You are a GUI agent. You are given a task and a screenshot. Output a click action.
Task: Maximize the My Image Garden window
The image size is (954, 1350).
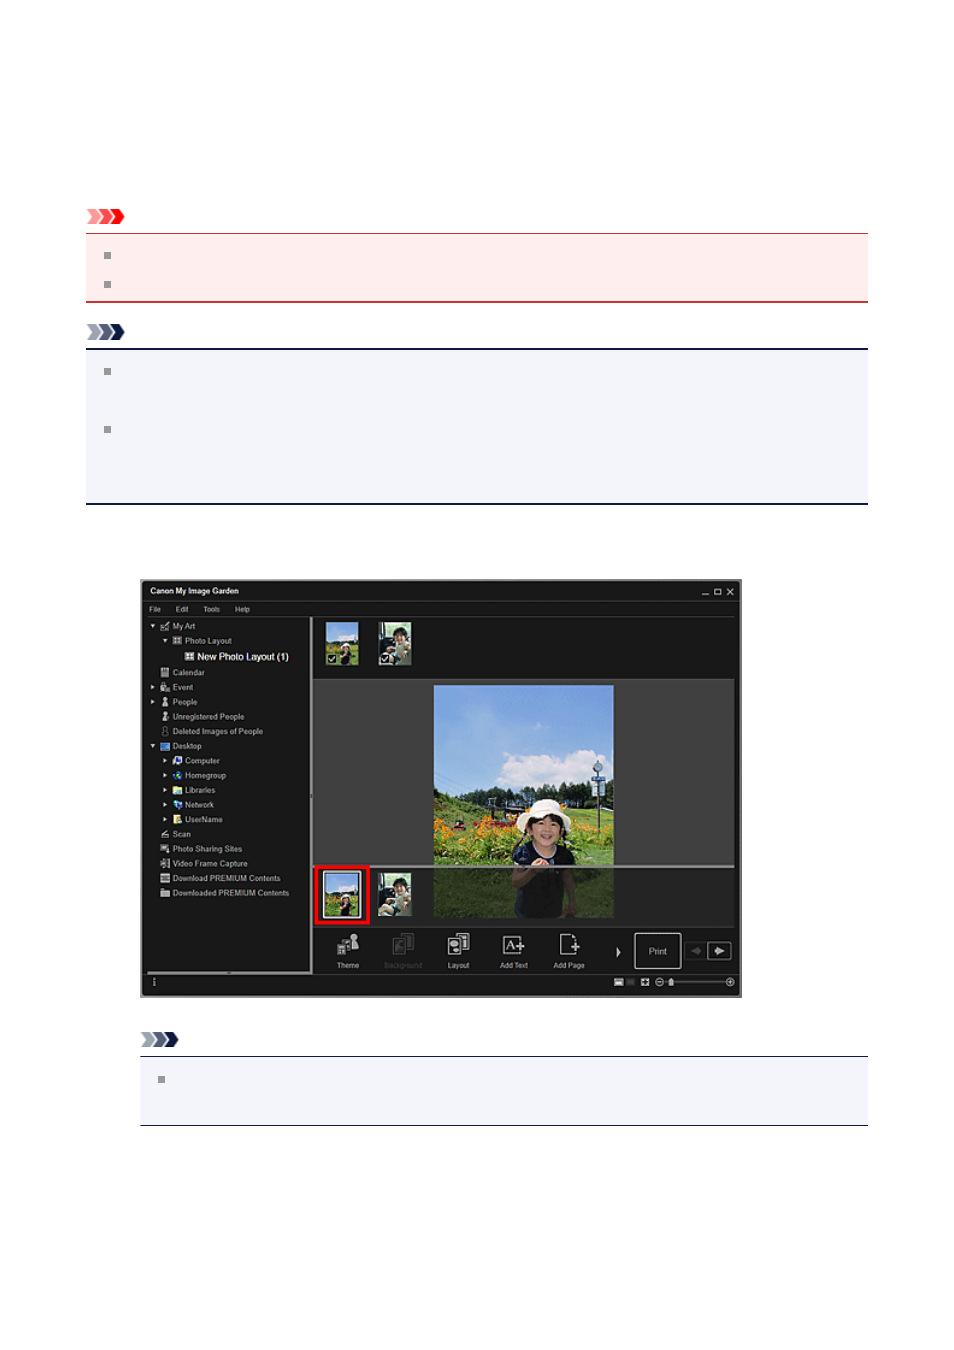coord(717,592)
